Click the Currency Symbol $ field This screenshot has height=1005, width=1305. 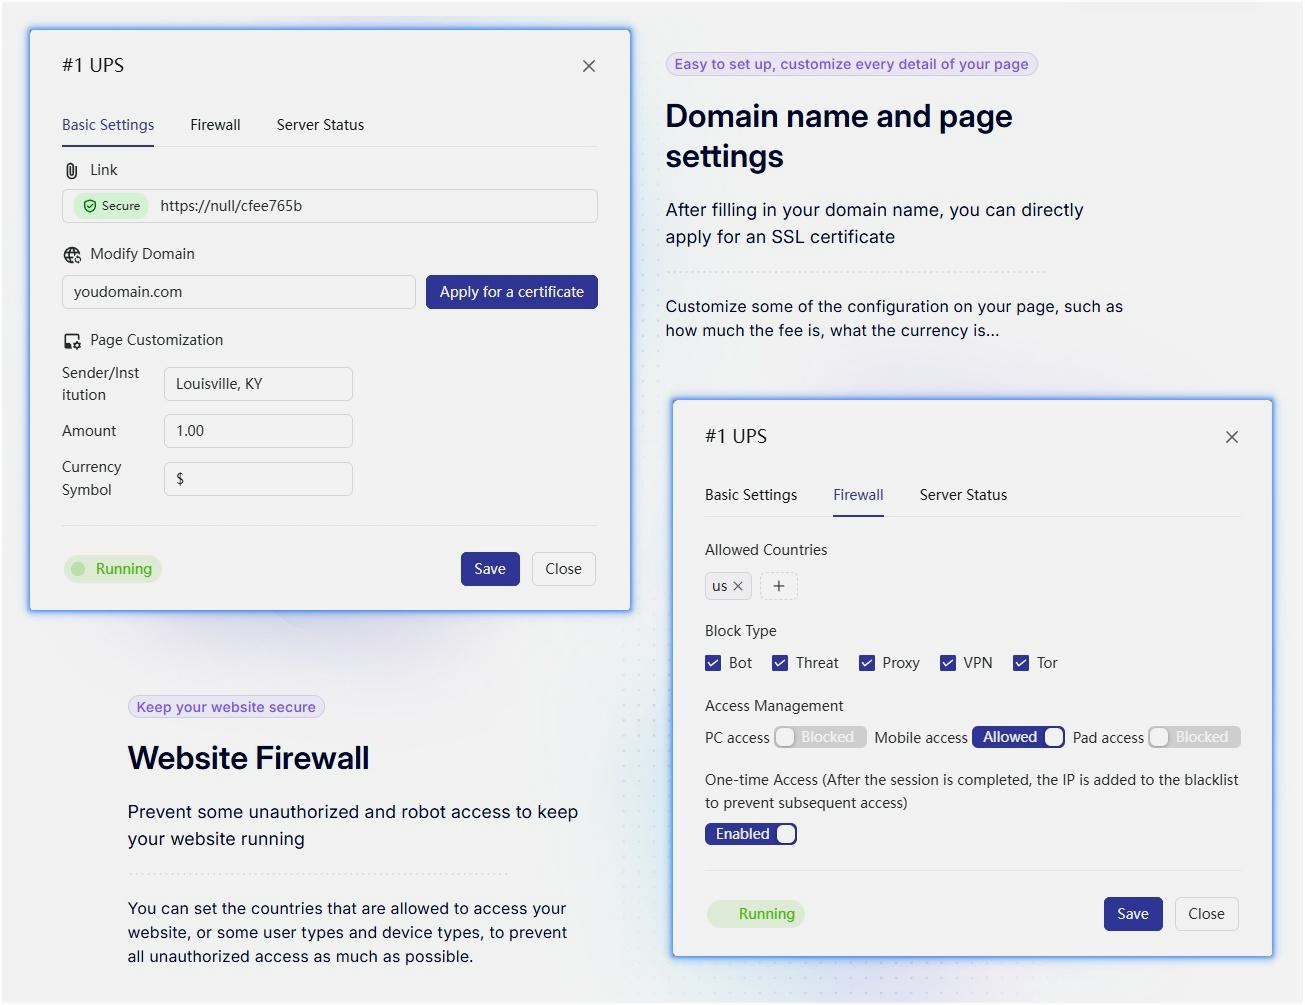258,479
